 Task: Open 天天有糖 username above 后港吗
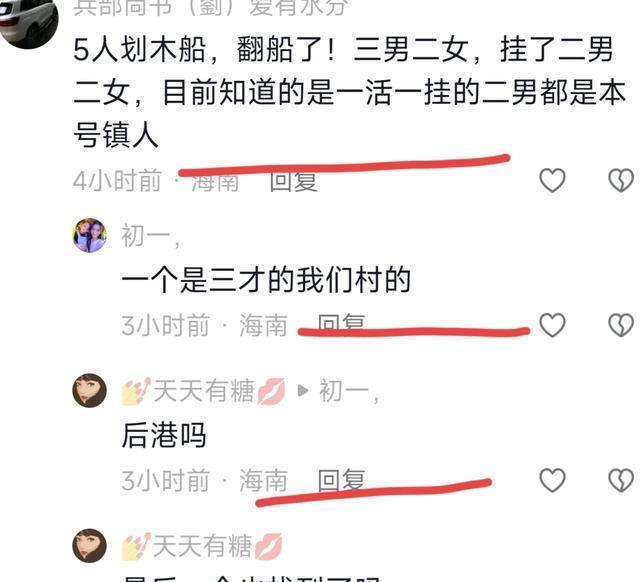pyautogui.click(x=204, y=391)
